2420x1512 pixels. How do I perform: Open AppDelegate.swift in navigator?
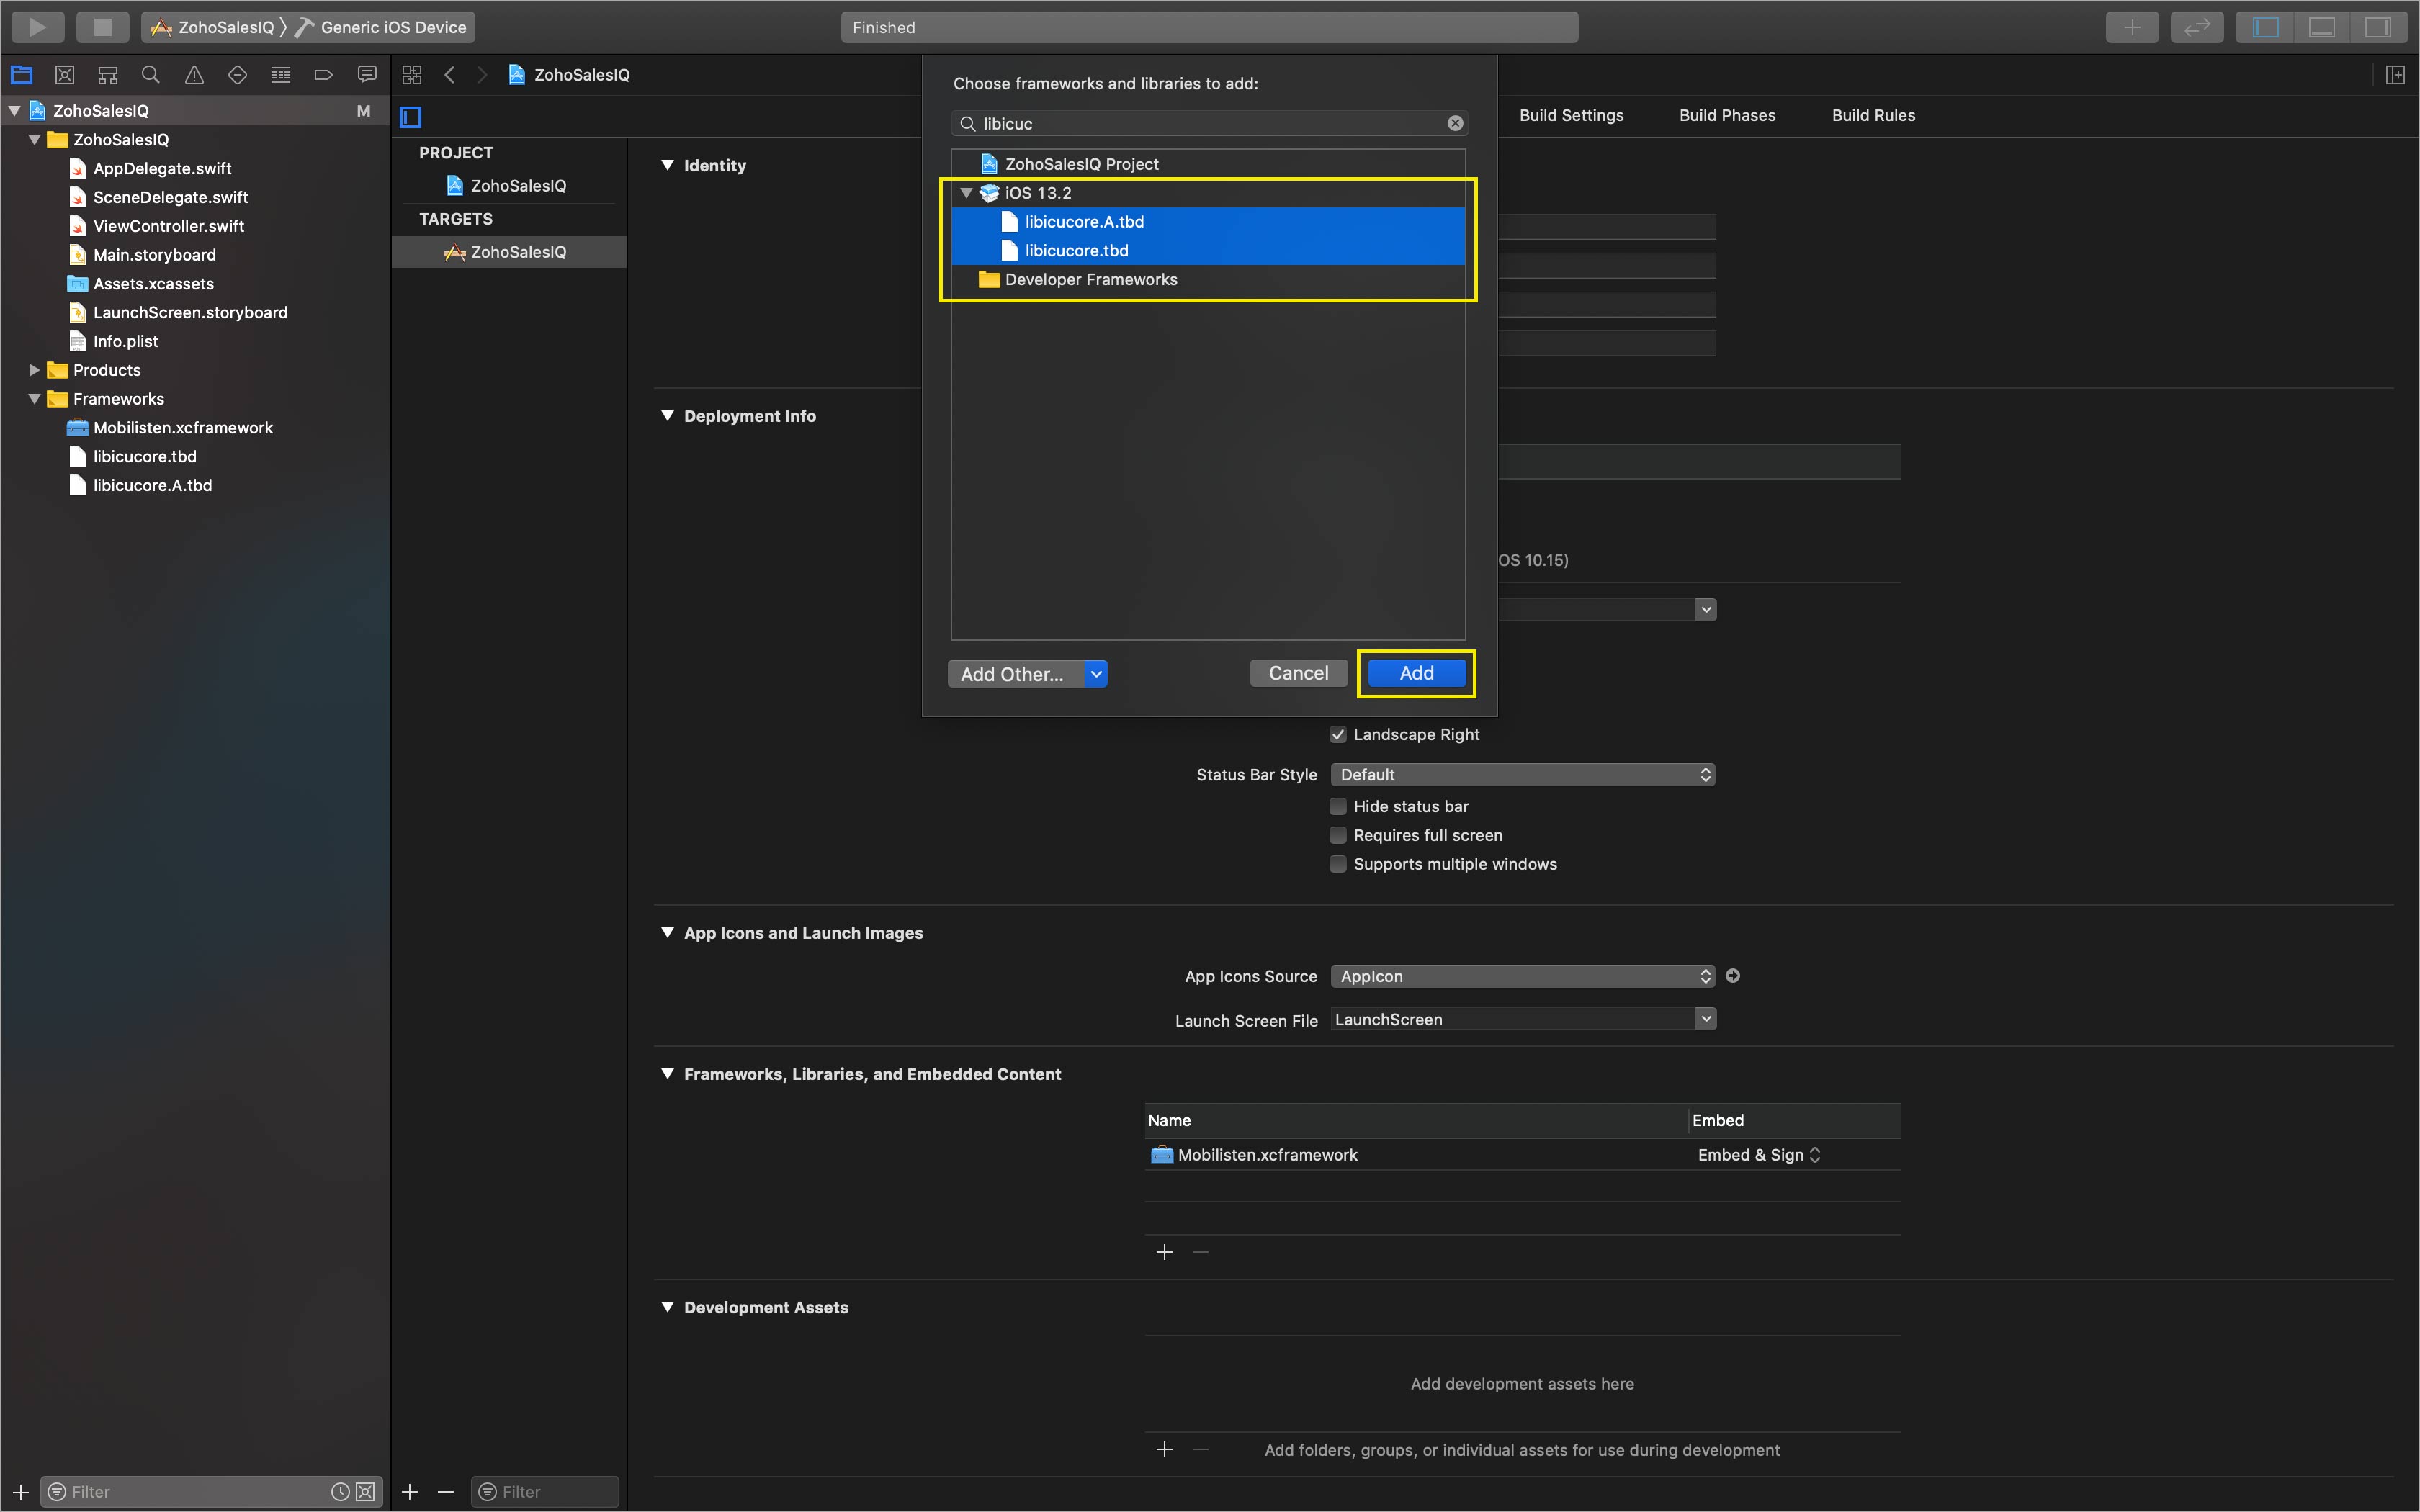click(x=162, y=169)
